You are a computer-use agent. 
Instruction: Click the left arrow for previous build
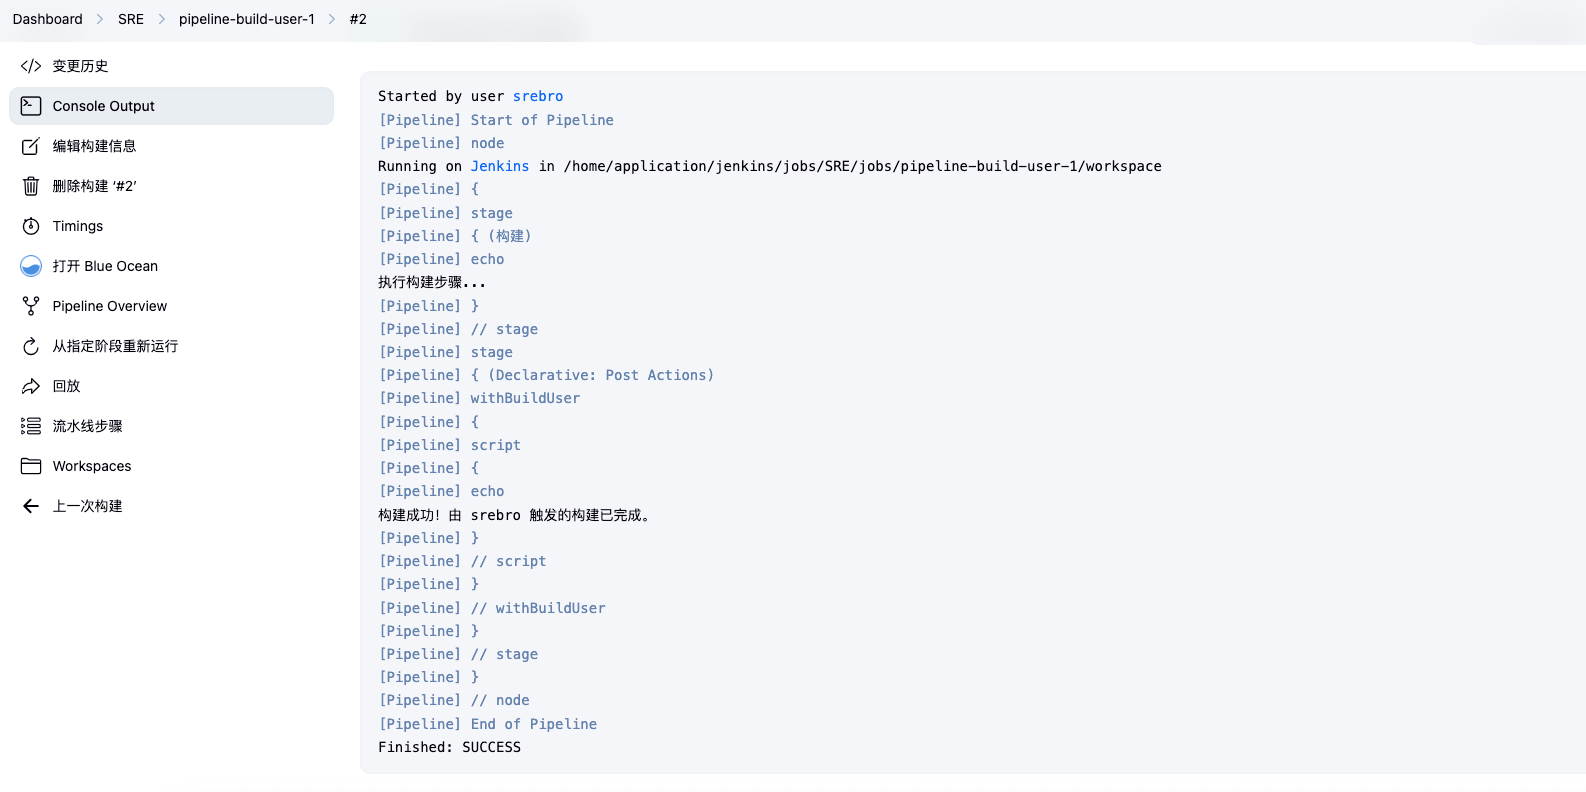coord(31,506)
